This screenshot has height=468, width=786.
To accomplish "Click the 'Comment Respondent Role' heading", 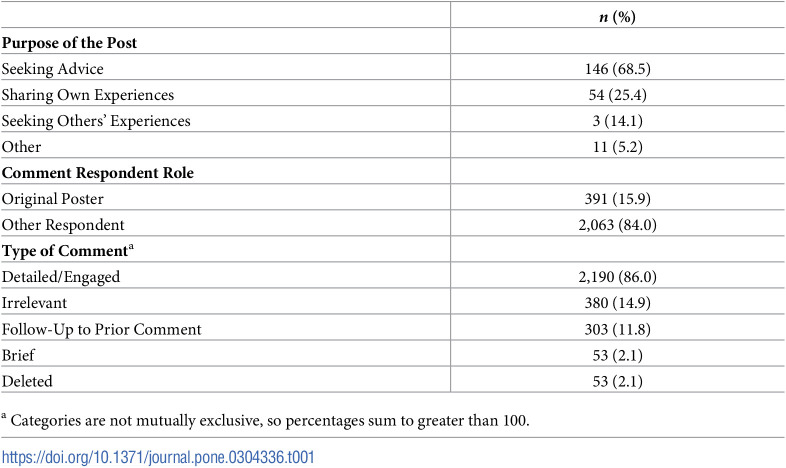I will [98, 173].
